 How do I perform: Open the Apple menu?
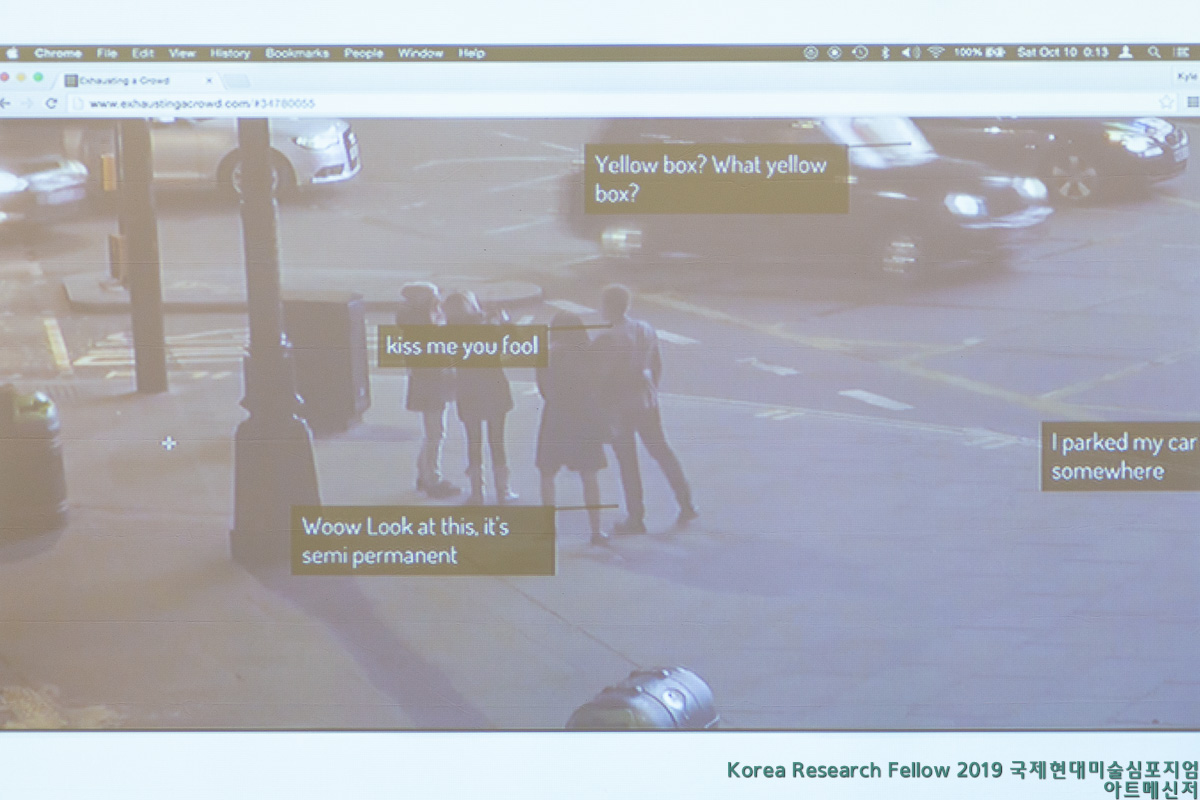[x=12, y=53]
